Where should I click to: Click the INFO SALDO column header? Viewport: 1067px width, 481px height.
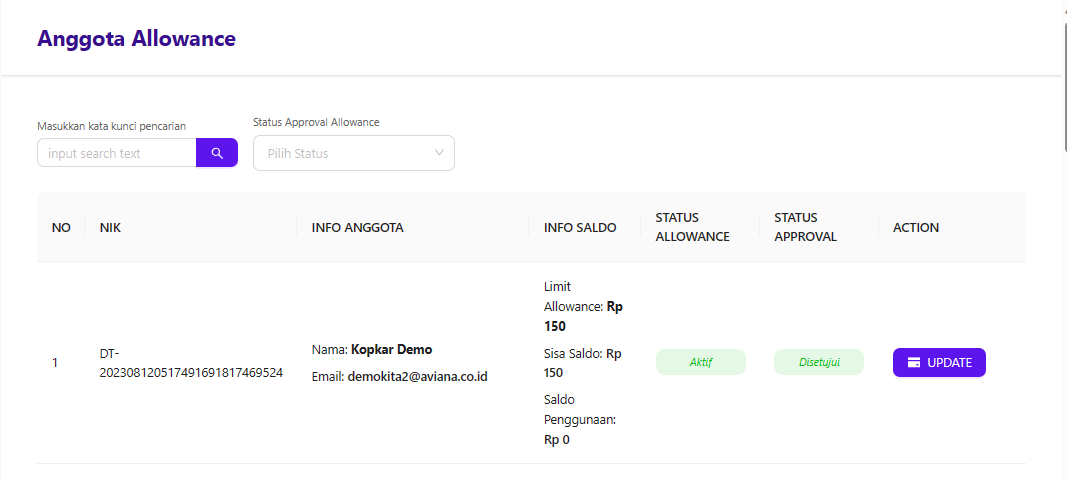(580, 228)
